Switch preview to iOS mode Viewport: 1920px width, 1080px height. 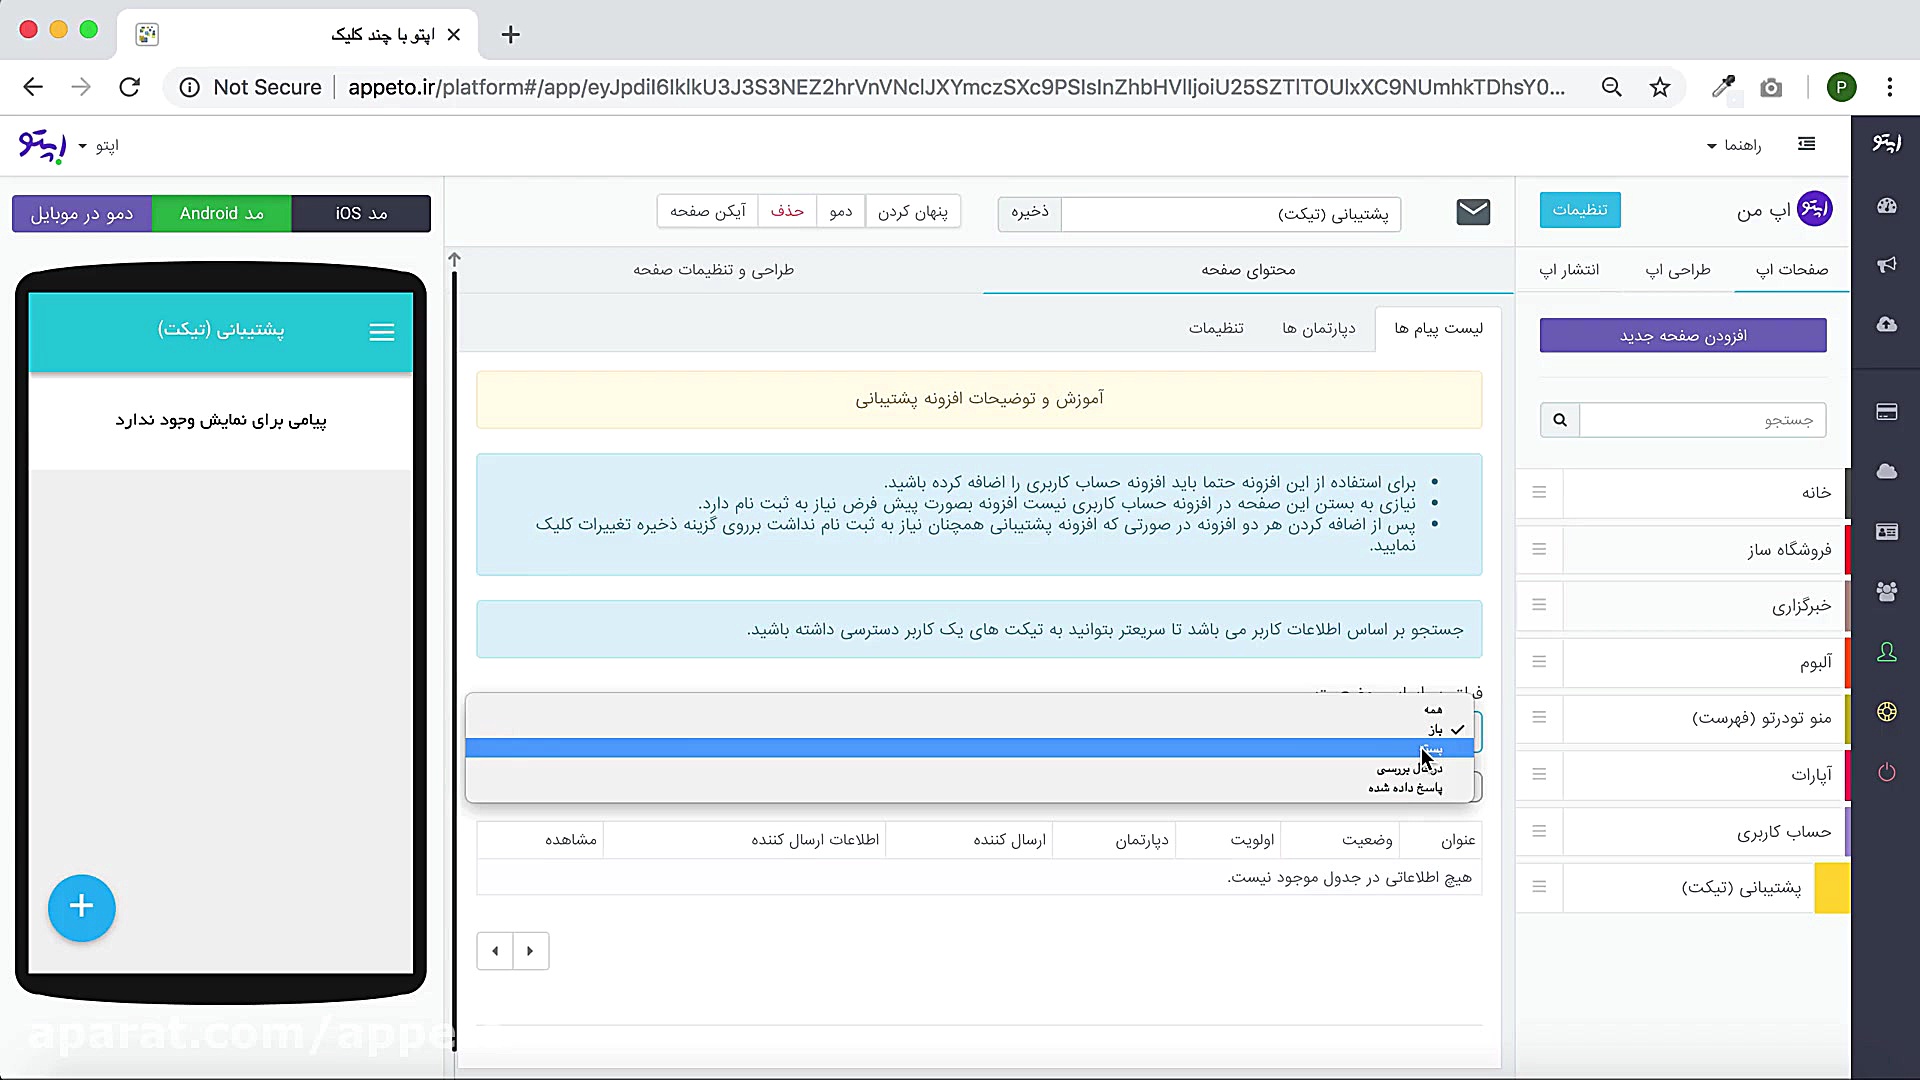361,214
